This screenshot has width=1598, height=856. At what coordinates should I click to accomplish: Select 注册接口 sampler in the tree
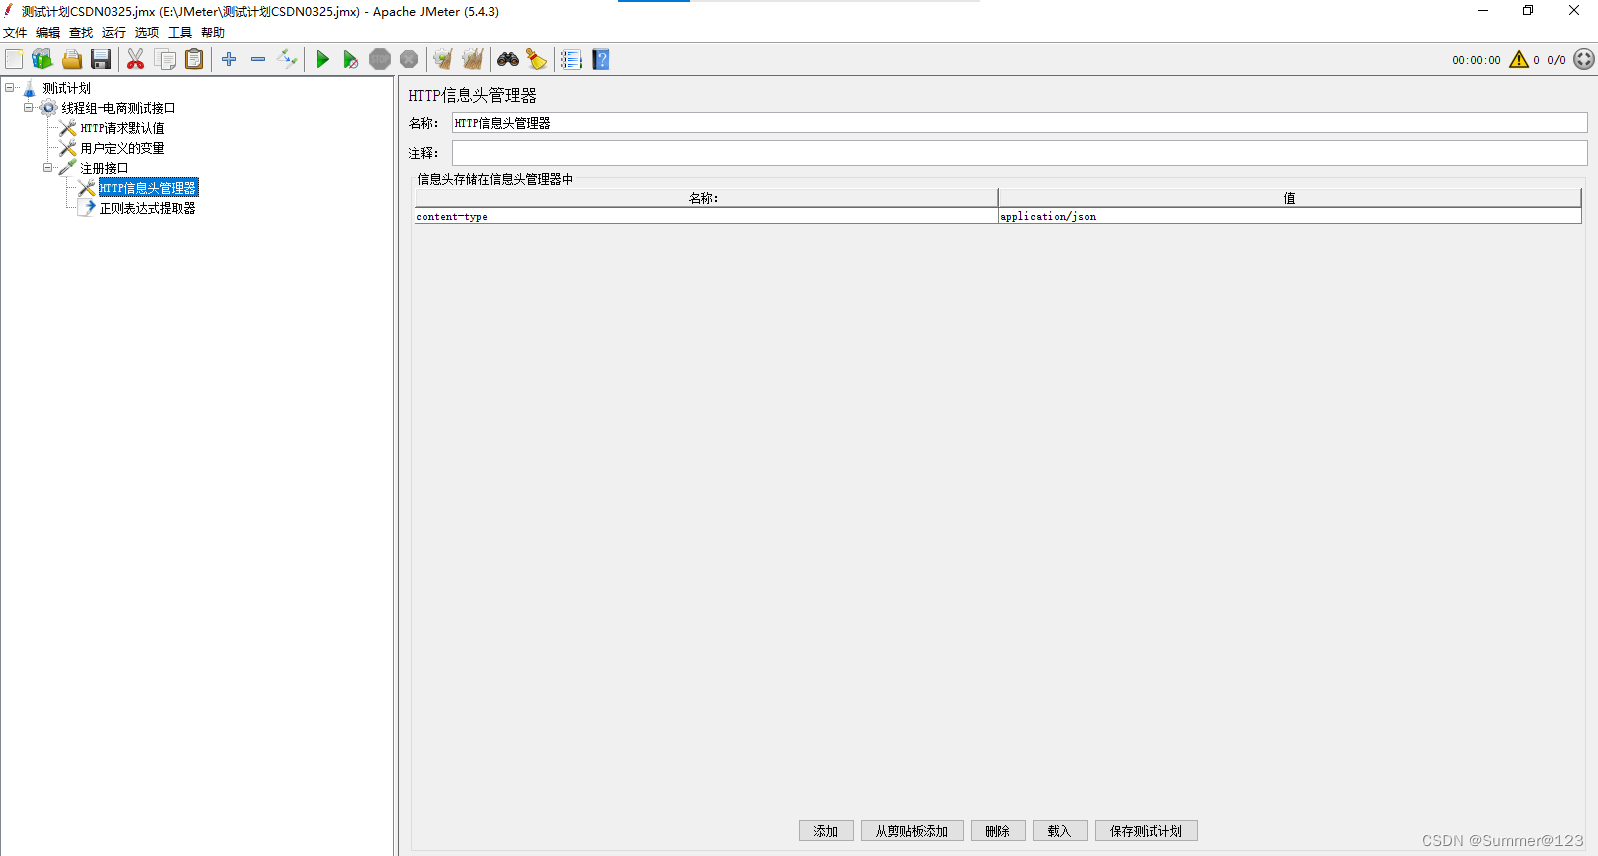(x=104, y=168)
